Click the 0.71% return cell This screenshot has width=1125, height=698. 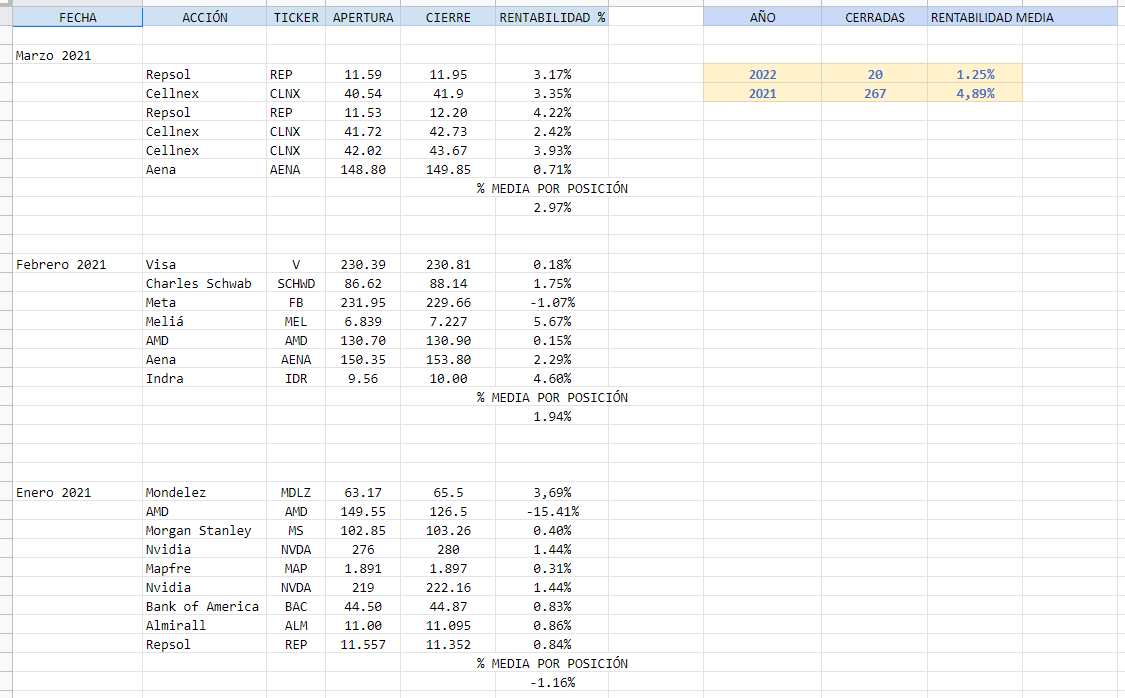coord(552,169)
